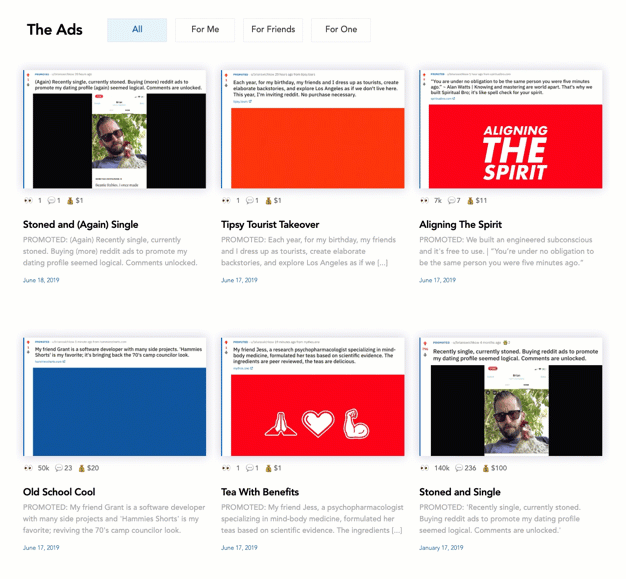Click the money bag icon under Old School Cool

pyautogui.click(x=81, y=468)
